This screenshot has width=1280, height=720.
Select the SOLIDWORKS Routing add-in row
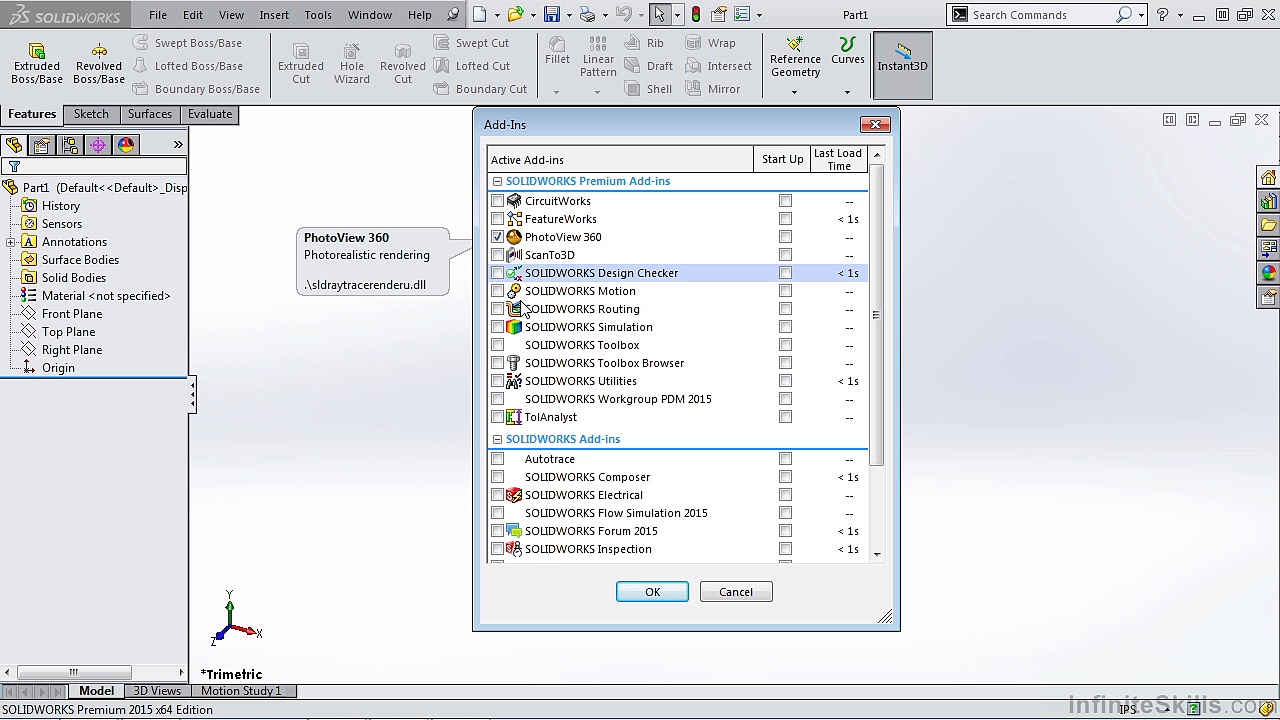click(x=677, y=309)
